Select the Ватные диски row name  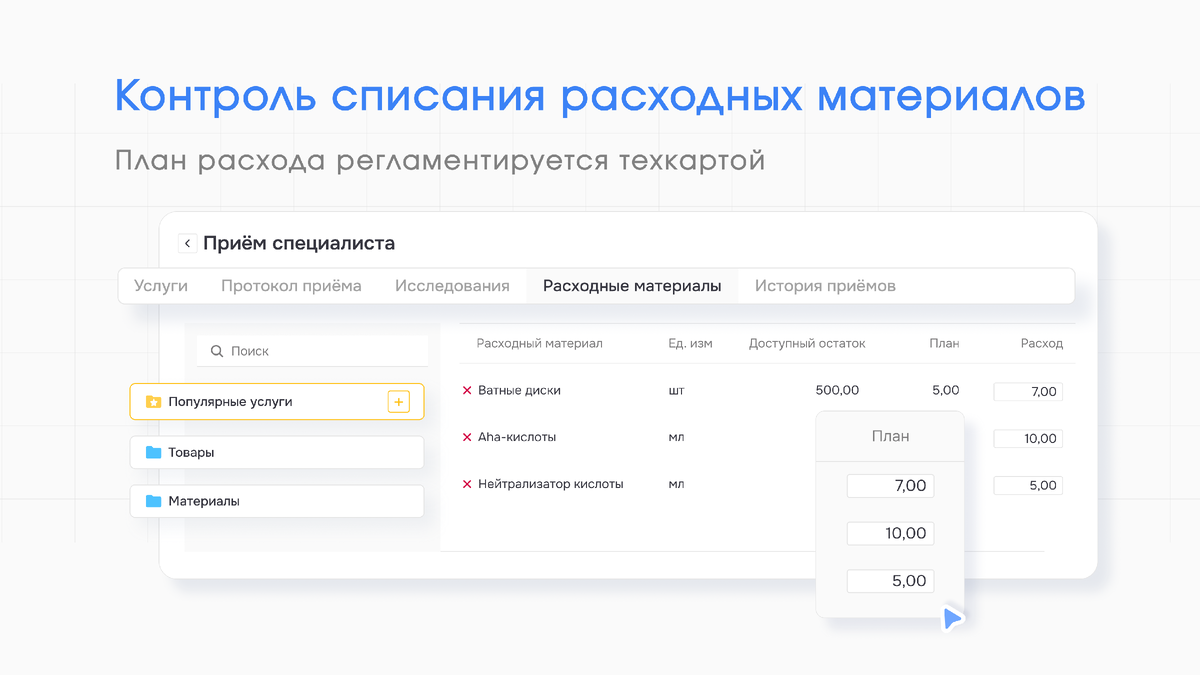coord(519,391)
